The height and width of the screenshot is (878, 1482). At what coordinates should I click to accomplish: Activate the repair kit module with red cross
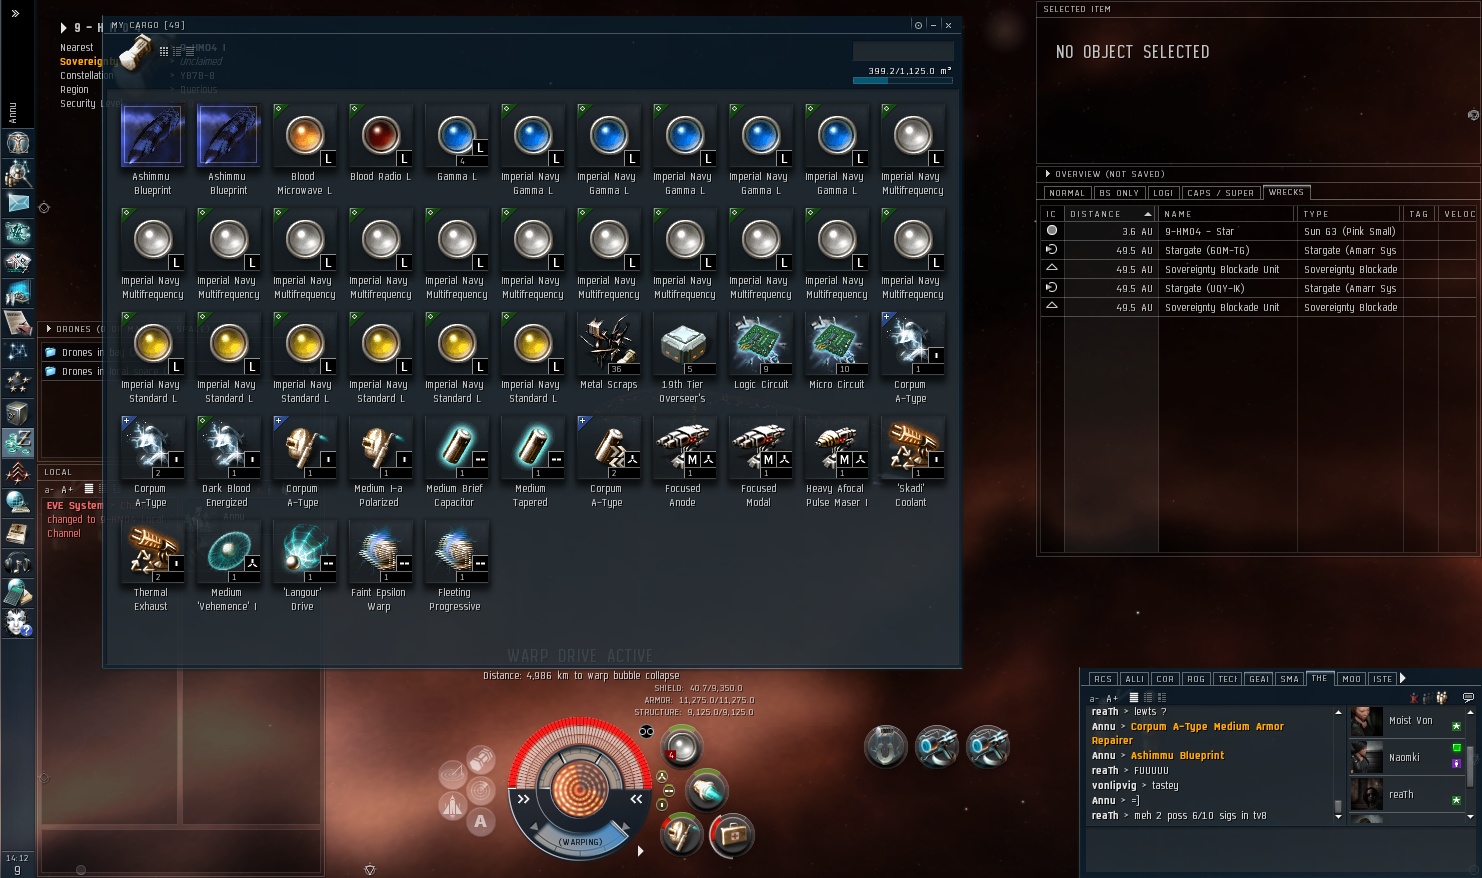[732, 835]
